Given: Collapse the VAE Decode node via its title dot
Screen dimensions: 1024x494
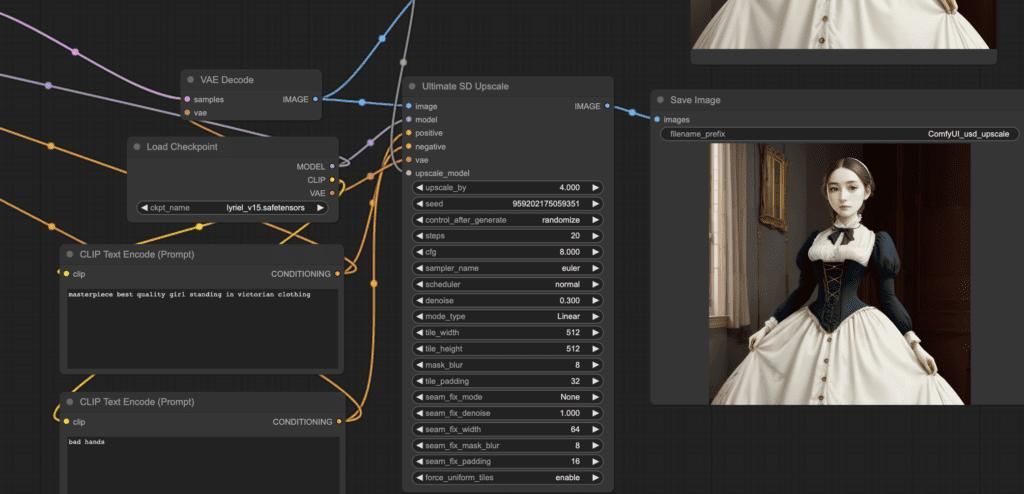Looking at the screenshot, I should pyautogui.click(x=191, y=79).
